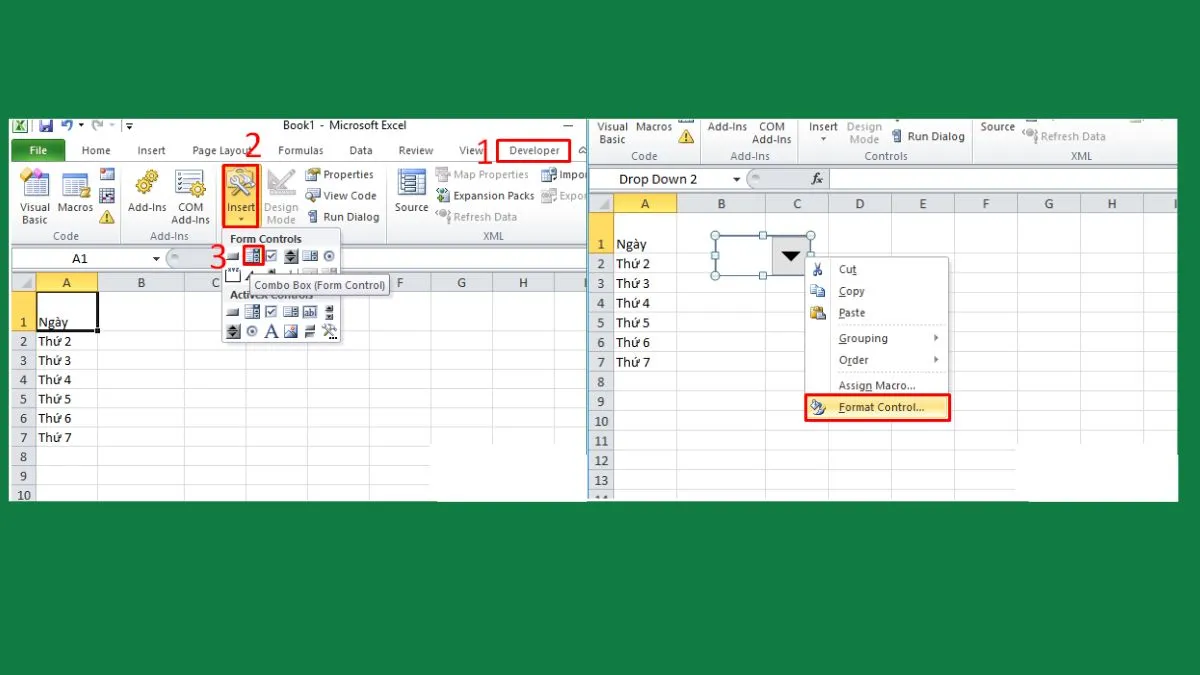This screenshot has width=1200, height=675.
Task: Pick the ActiveX Check Box control
Action: (271, 312)
